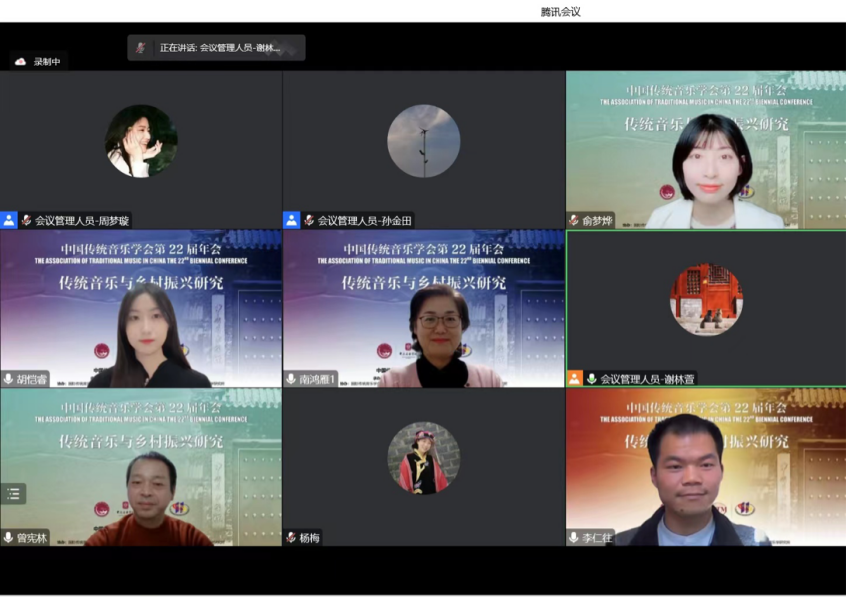
Task: Select 孙金田's round profile avatar
Action: click(424, 141)
